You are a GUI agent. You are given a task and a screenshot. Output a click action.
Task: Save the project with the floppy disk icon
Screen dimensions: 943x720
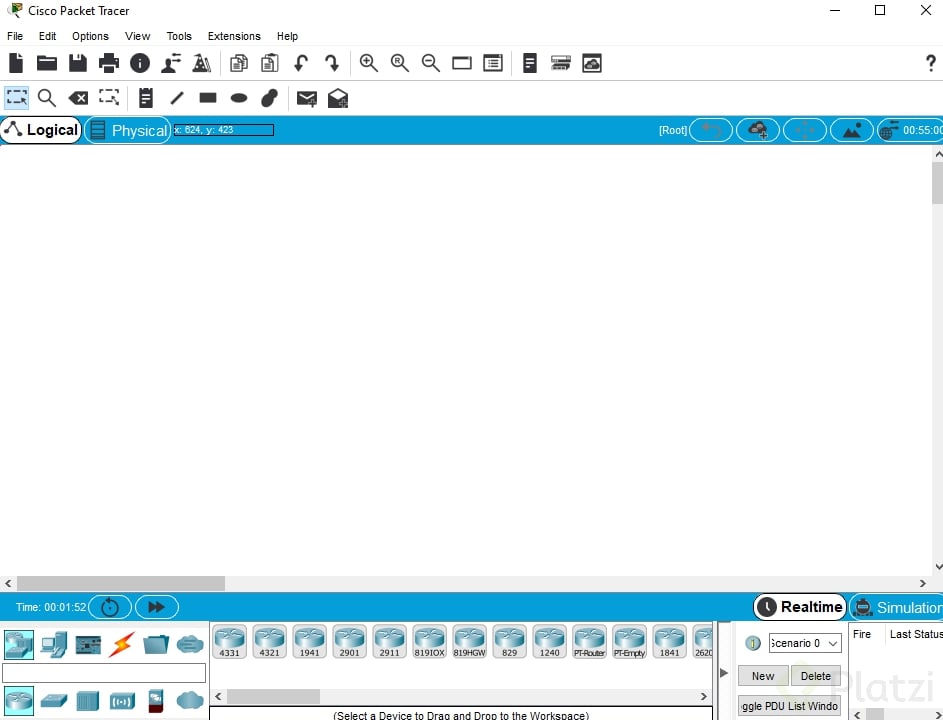(78, 63)
